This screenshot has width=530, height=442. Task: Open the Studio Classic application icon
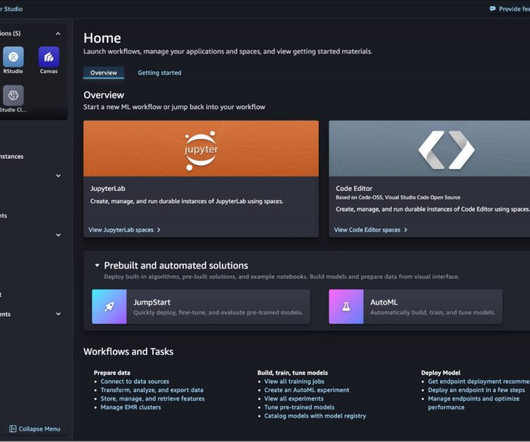click(13, 95)
